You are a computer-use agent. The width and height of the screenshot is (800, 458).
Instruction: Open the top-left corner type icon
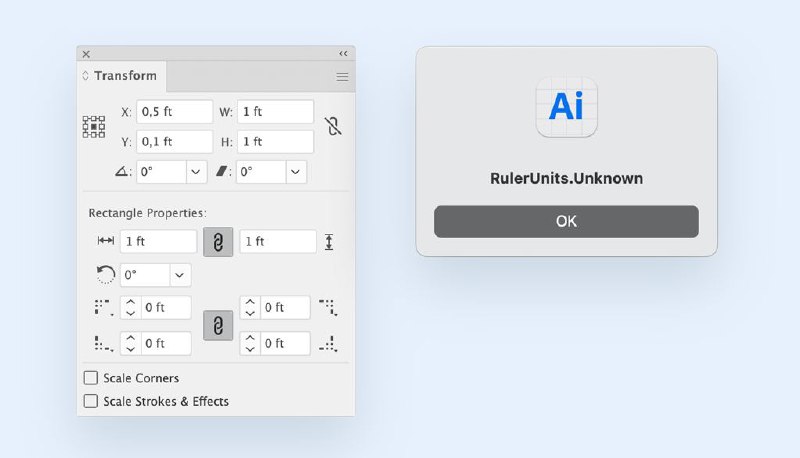104,308
